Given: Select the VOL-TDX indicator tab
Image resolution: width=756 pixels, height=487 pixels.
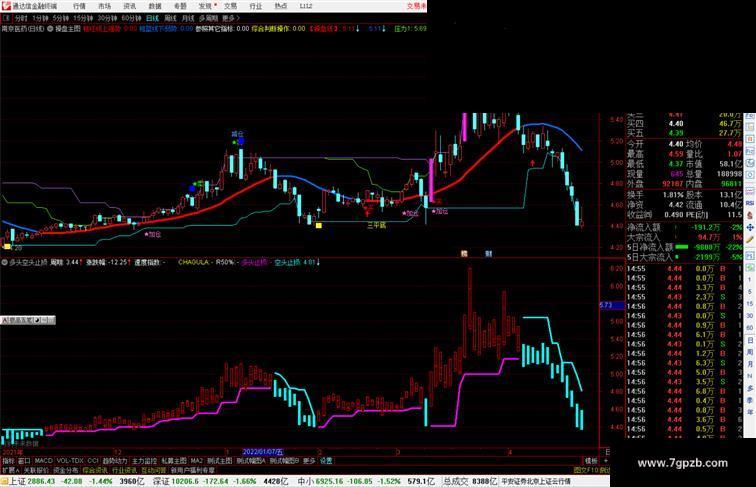Looking at the screenshot, I should point(70,461).
